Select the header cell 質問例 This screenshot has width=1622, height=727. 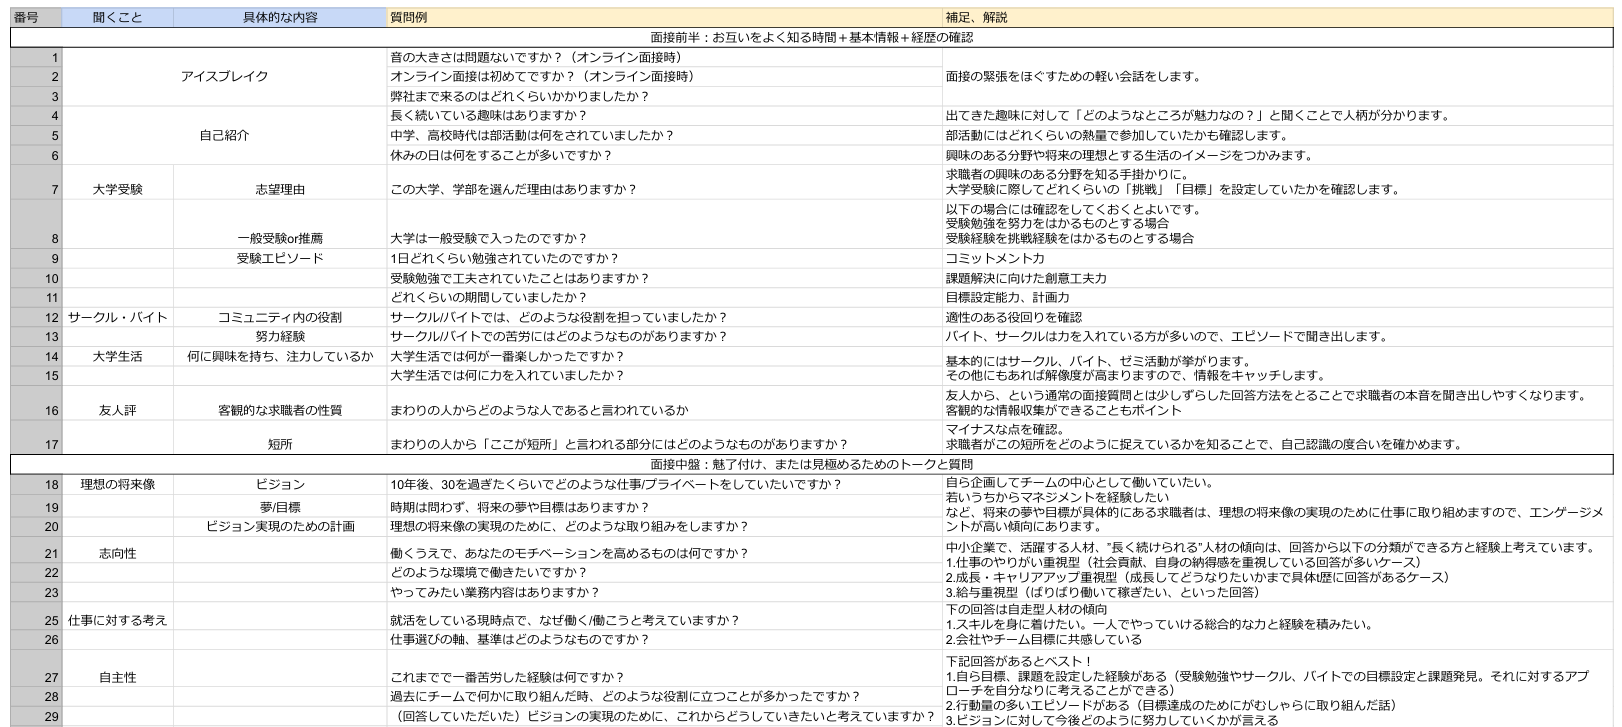[x=665, y=17]
